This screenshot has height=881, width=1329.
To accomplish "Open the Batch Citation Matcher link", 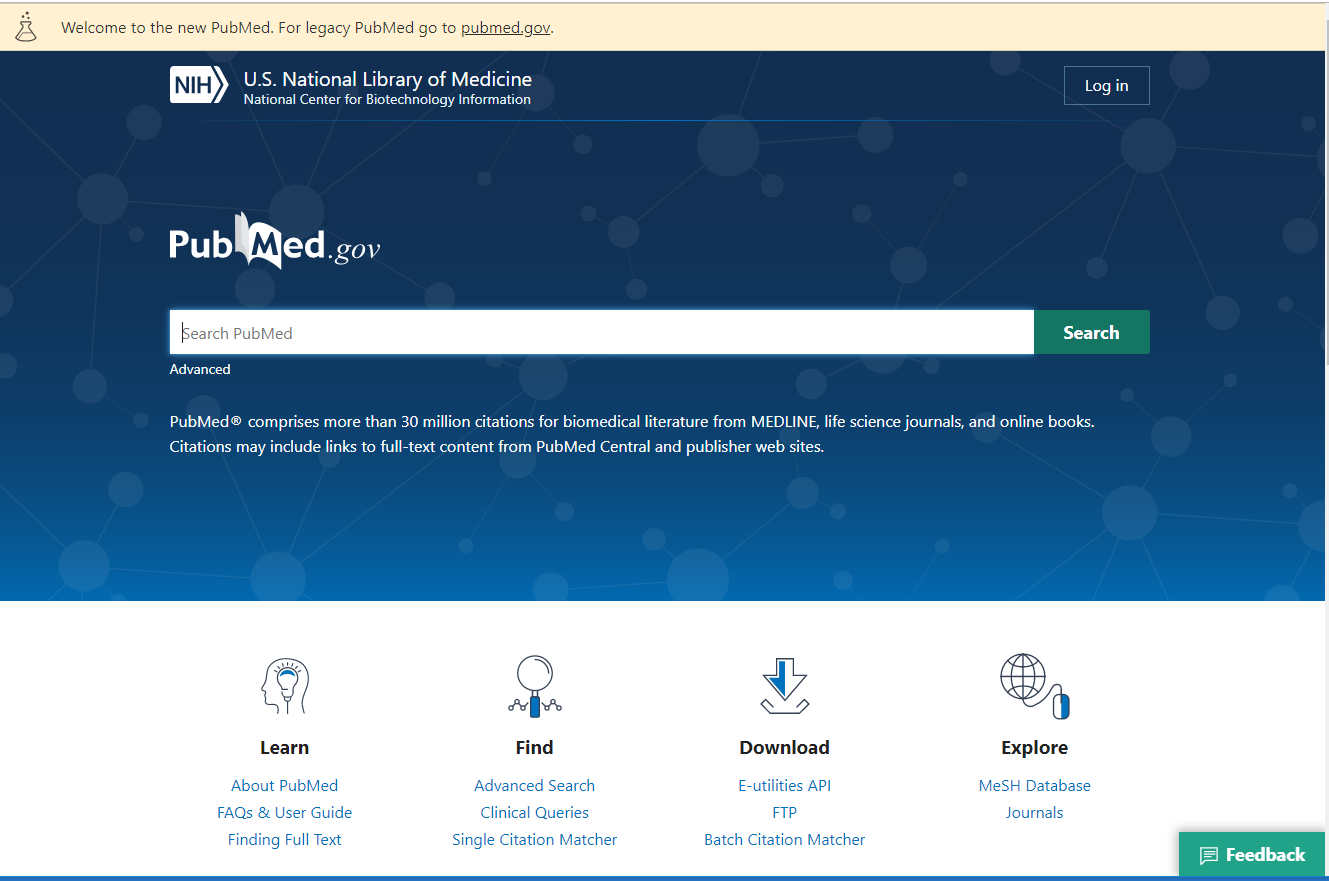I will tap(785, 840).
